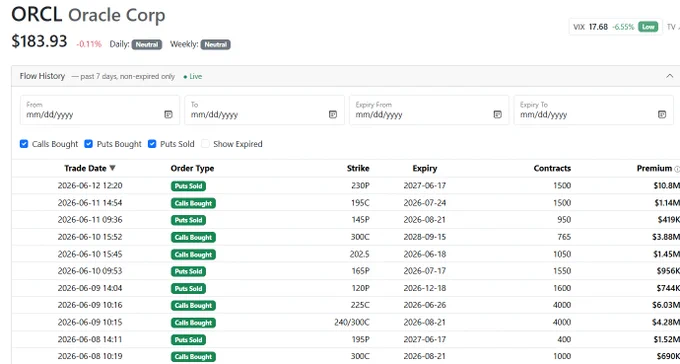Sort table by Order Type column
This screenshot has height=364, width=680.
point(192,168)
